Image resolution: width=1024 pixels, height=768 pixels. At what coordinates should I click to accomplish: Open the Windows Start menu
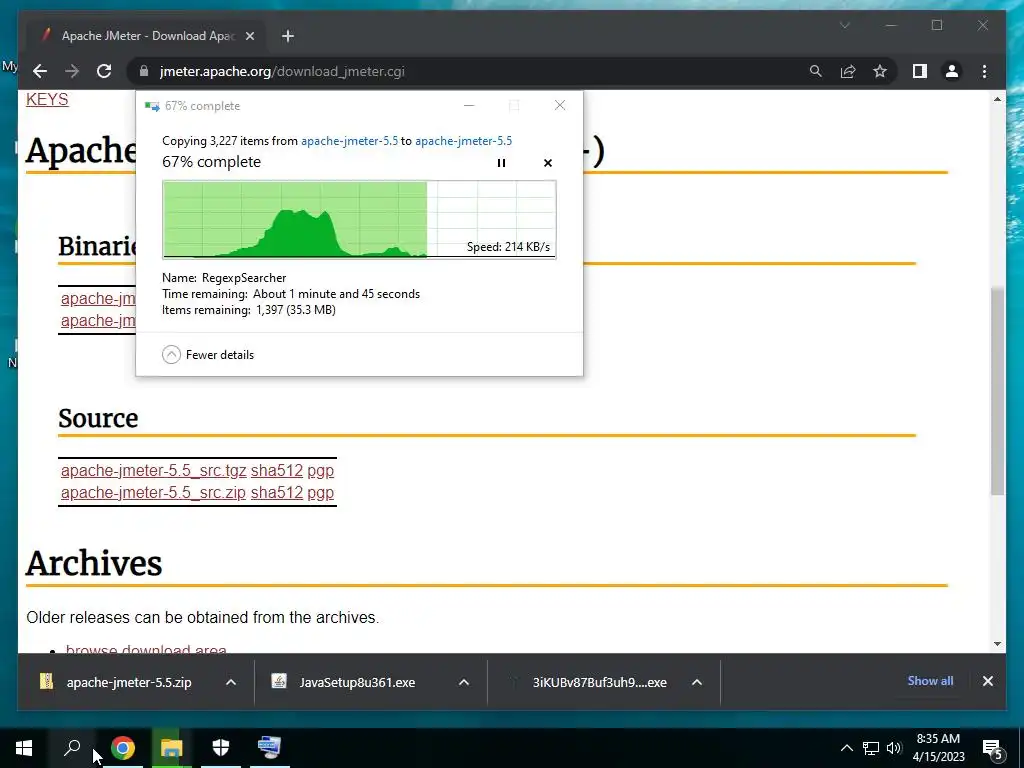point(24,748)
